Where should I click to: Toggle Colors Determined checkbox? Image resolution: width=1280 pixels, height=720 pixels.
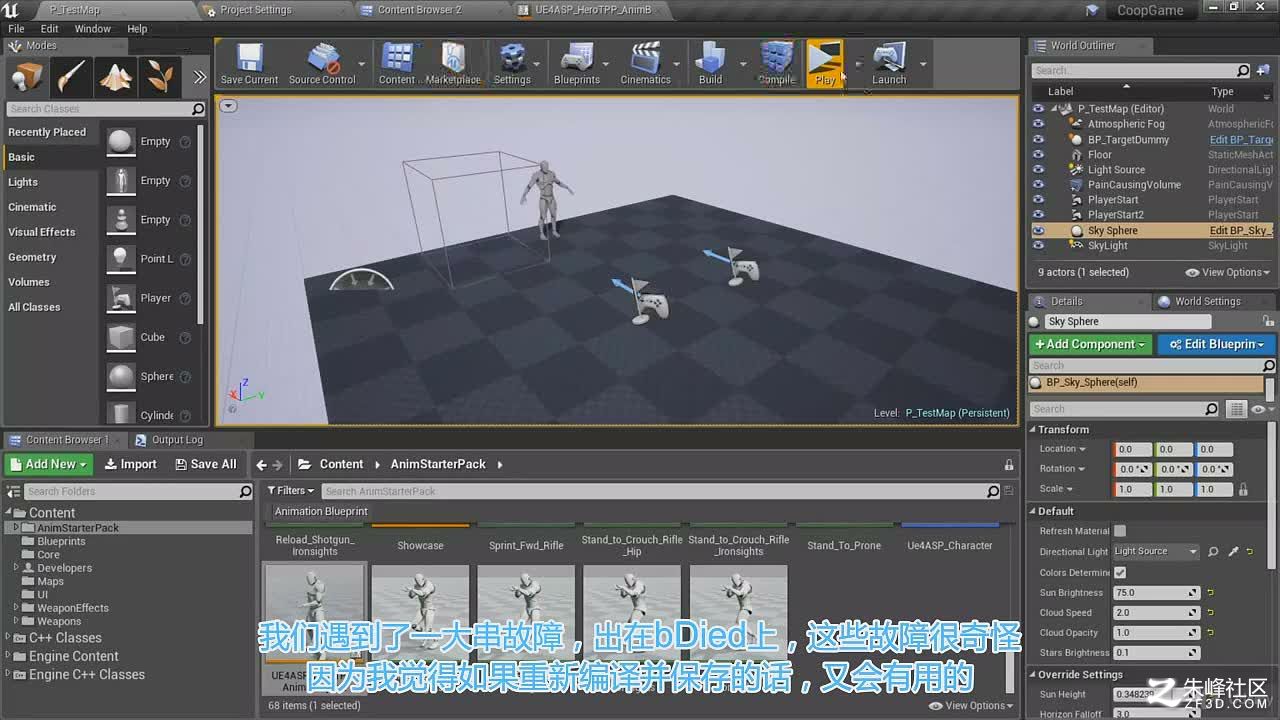(1120, 572)
